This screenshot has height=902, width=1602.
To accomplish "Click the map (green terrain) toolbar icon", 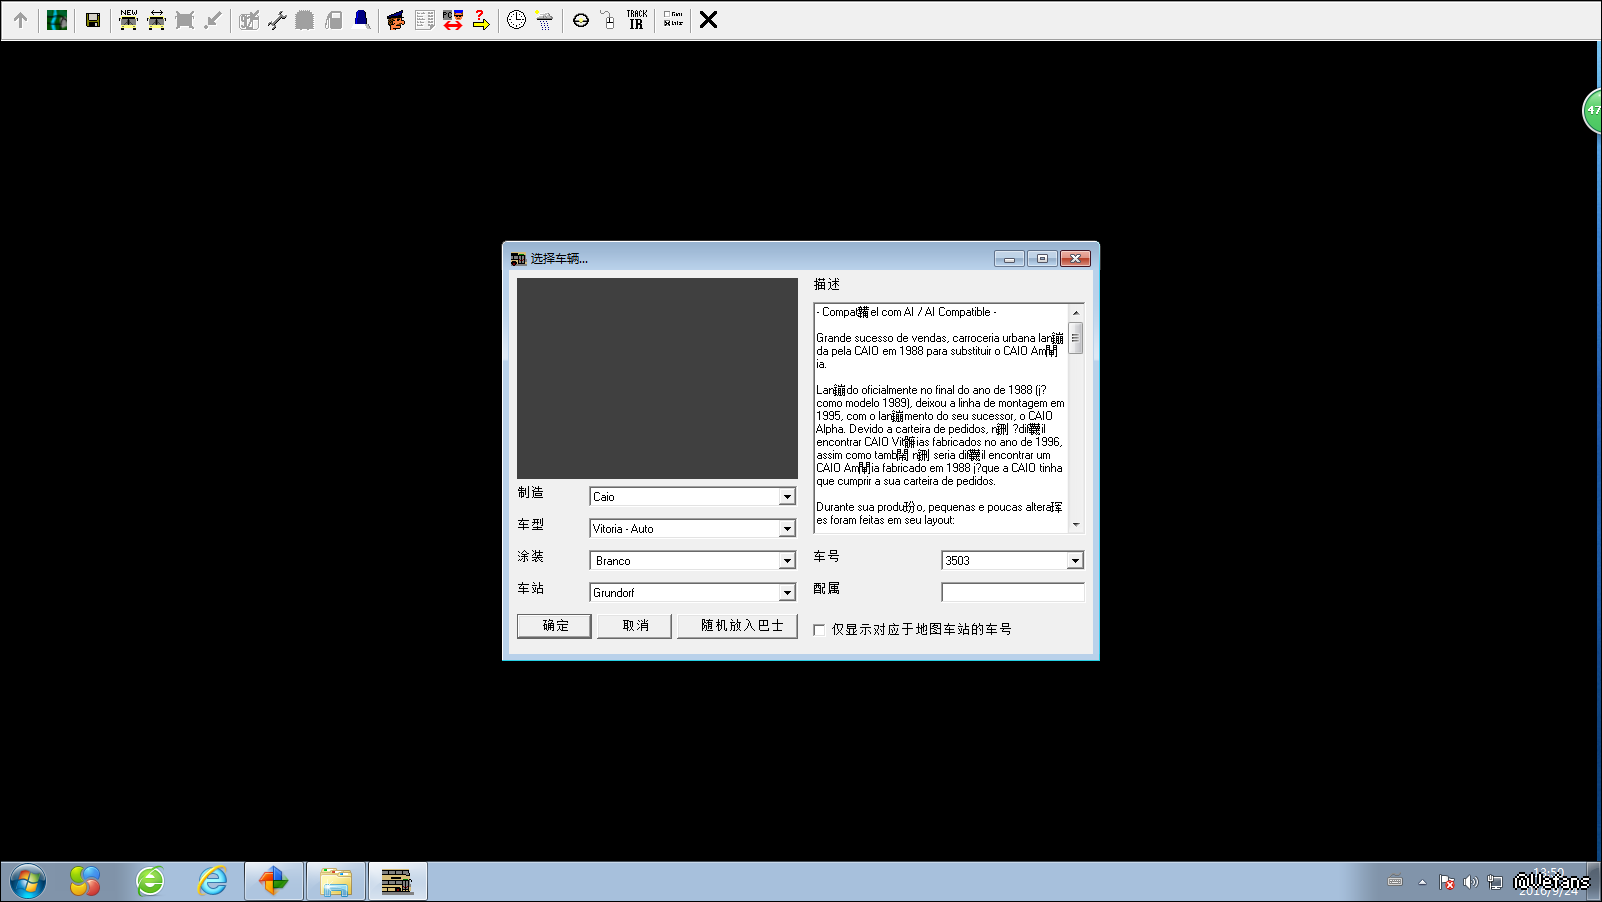I will [x=57, y=20].
